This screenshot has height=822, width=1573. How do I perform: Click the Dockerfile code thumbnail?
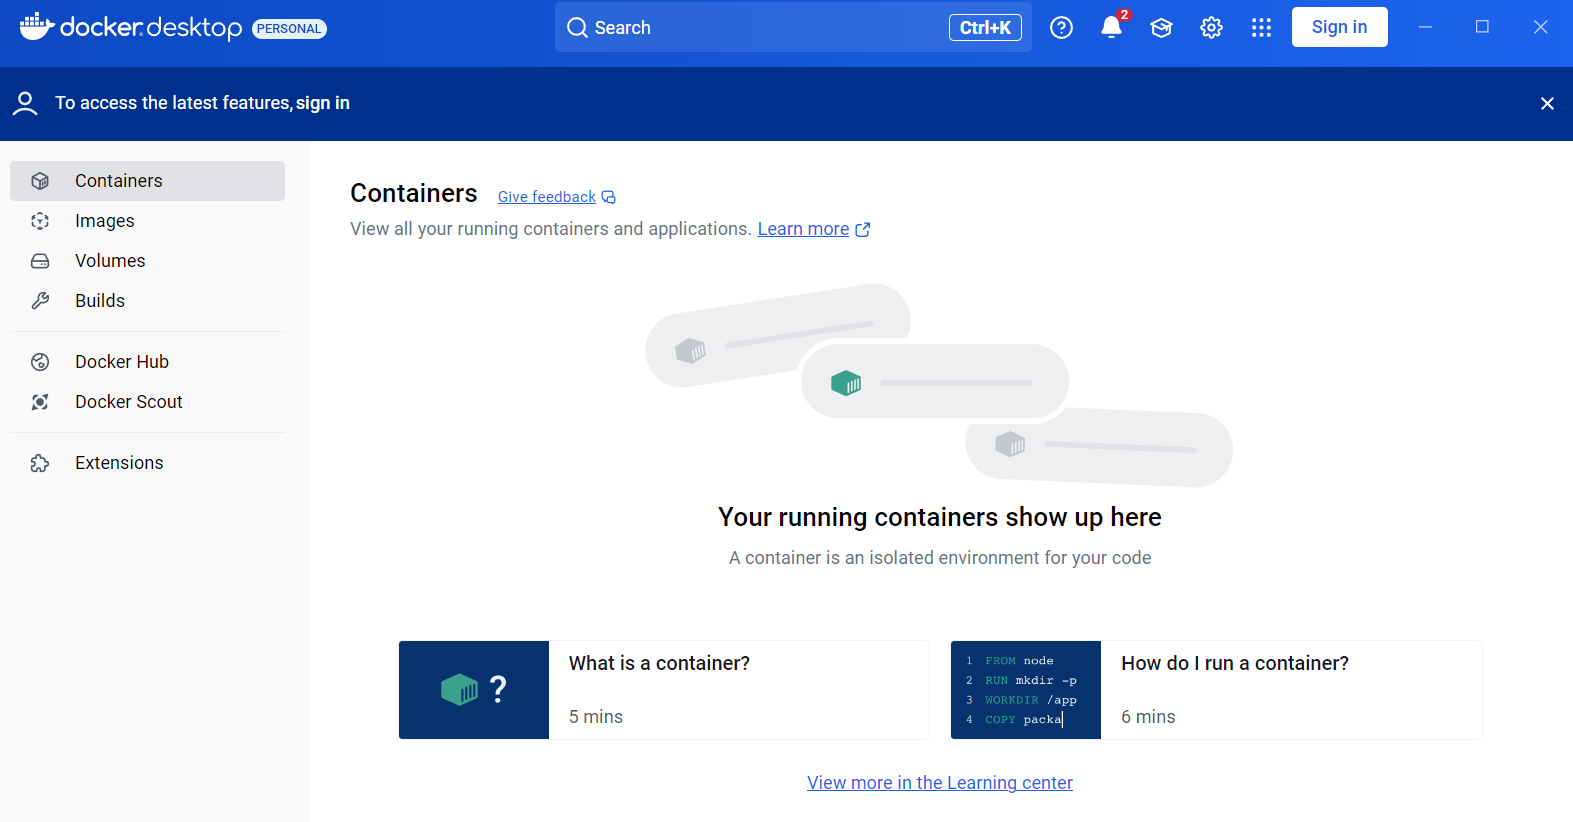pos(1026,690)
